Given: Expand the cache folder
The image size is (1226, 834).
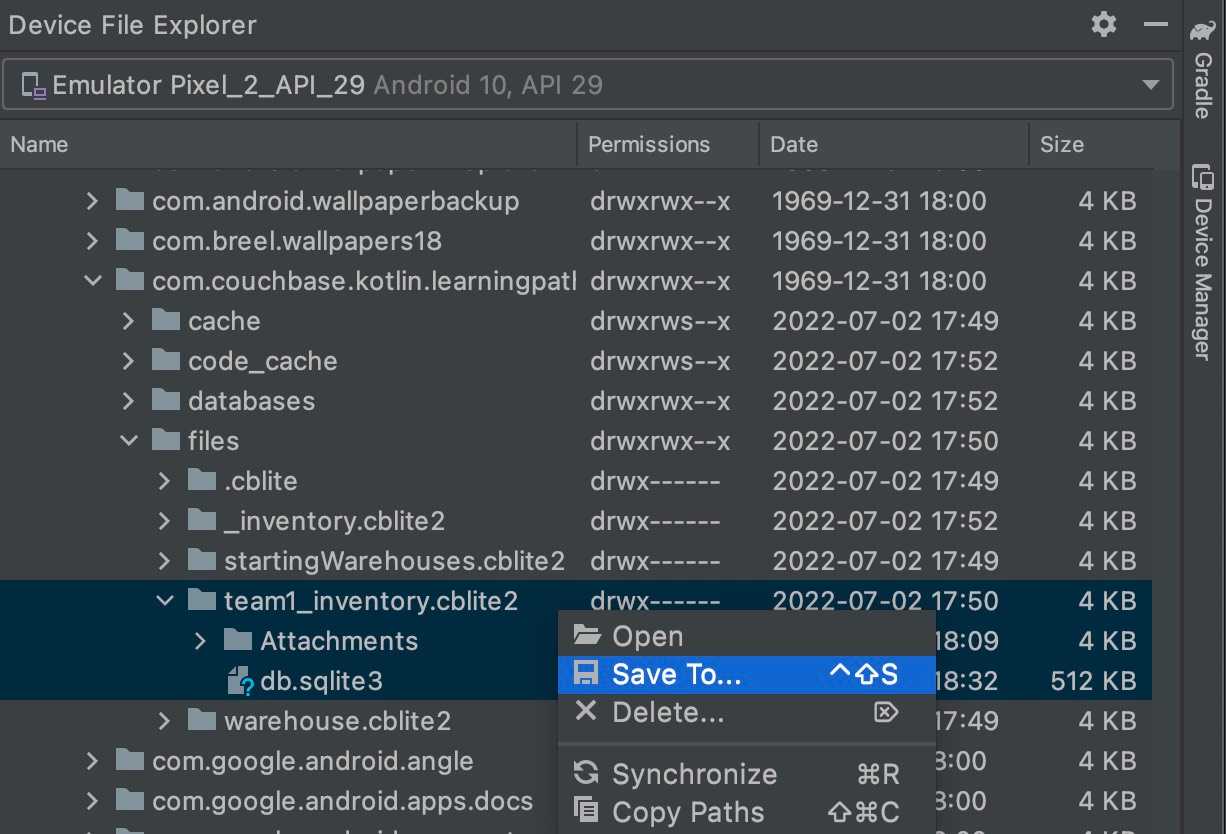Looking at the screenshot, I should coord(128,321).
